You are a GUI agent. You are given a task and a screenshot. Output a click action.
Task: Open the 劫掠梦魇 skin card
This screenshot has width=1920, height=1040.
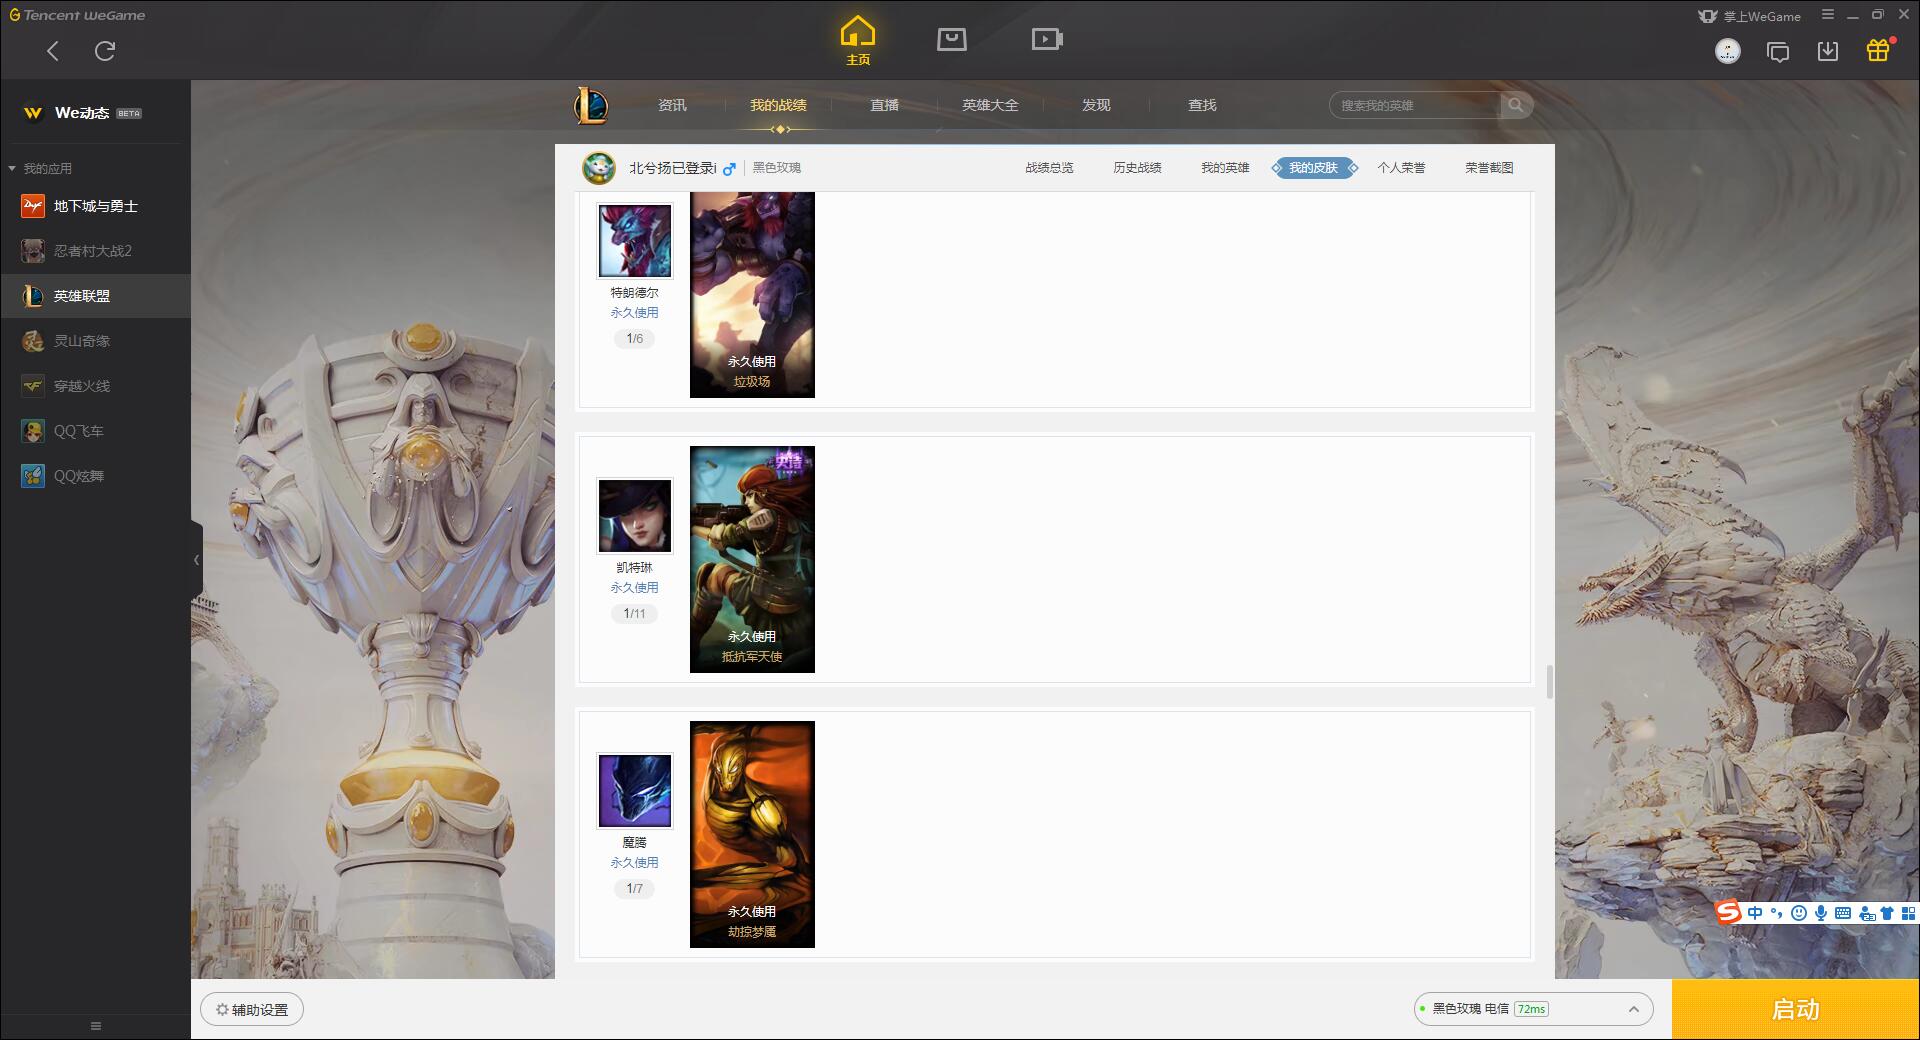pyautogui.click(x=752, y=834)
